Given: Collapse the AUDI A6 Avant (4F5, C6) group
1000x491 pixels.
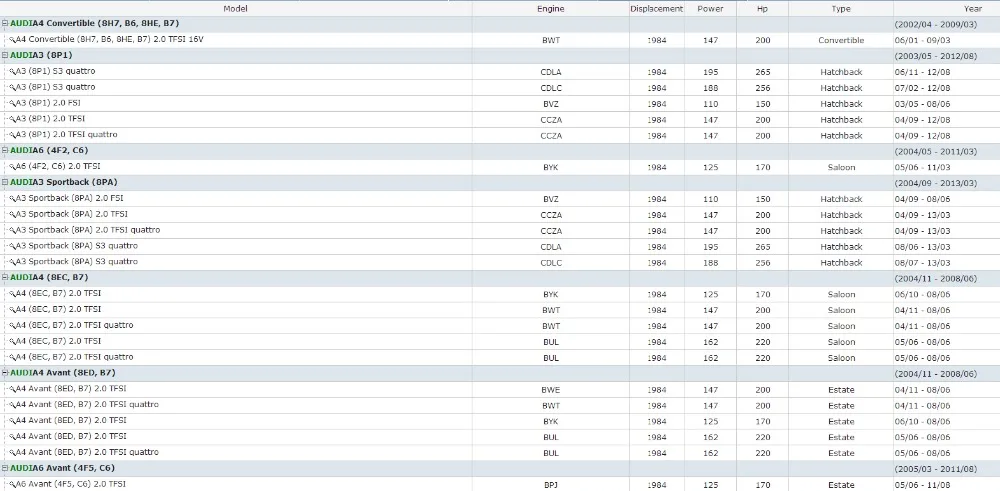Looking at the screenshot, I should coord(5,469).
